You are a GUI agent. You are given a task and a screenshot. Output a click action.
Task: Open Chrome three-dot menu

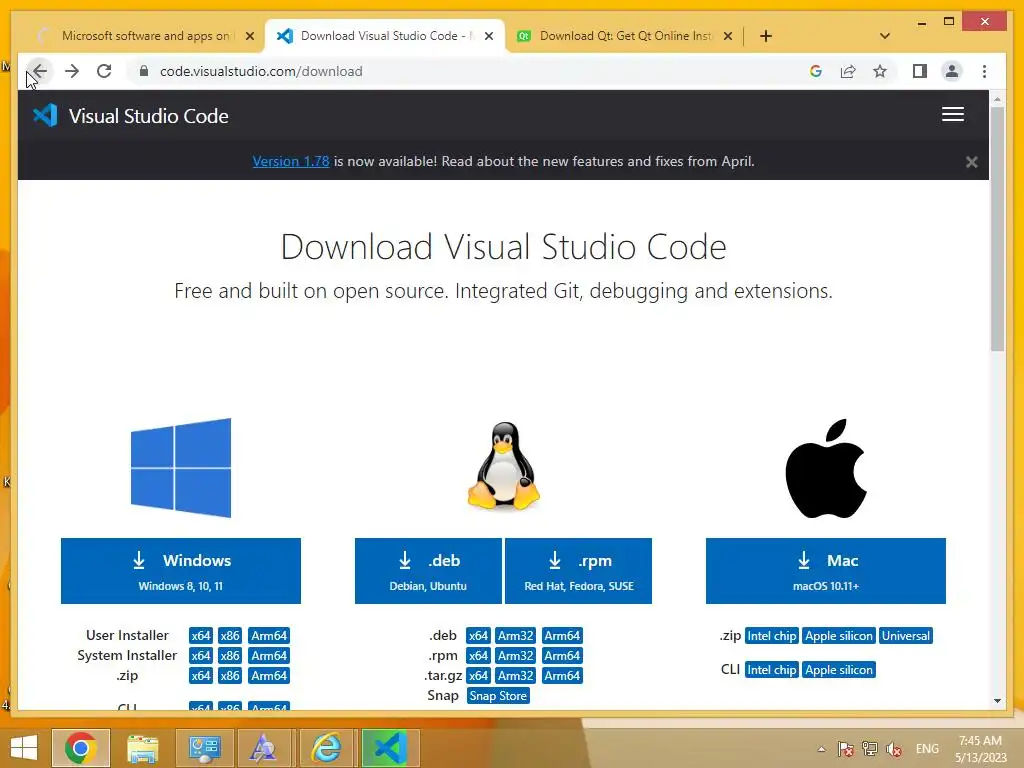pyautogui.click(x=984, y=71)
